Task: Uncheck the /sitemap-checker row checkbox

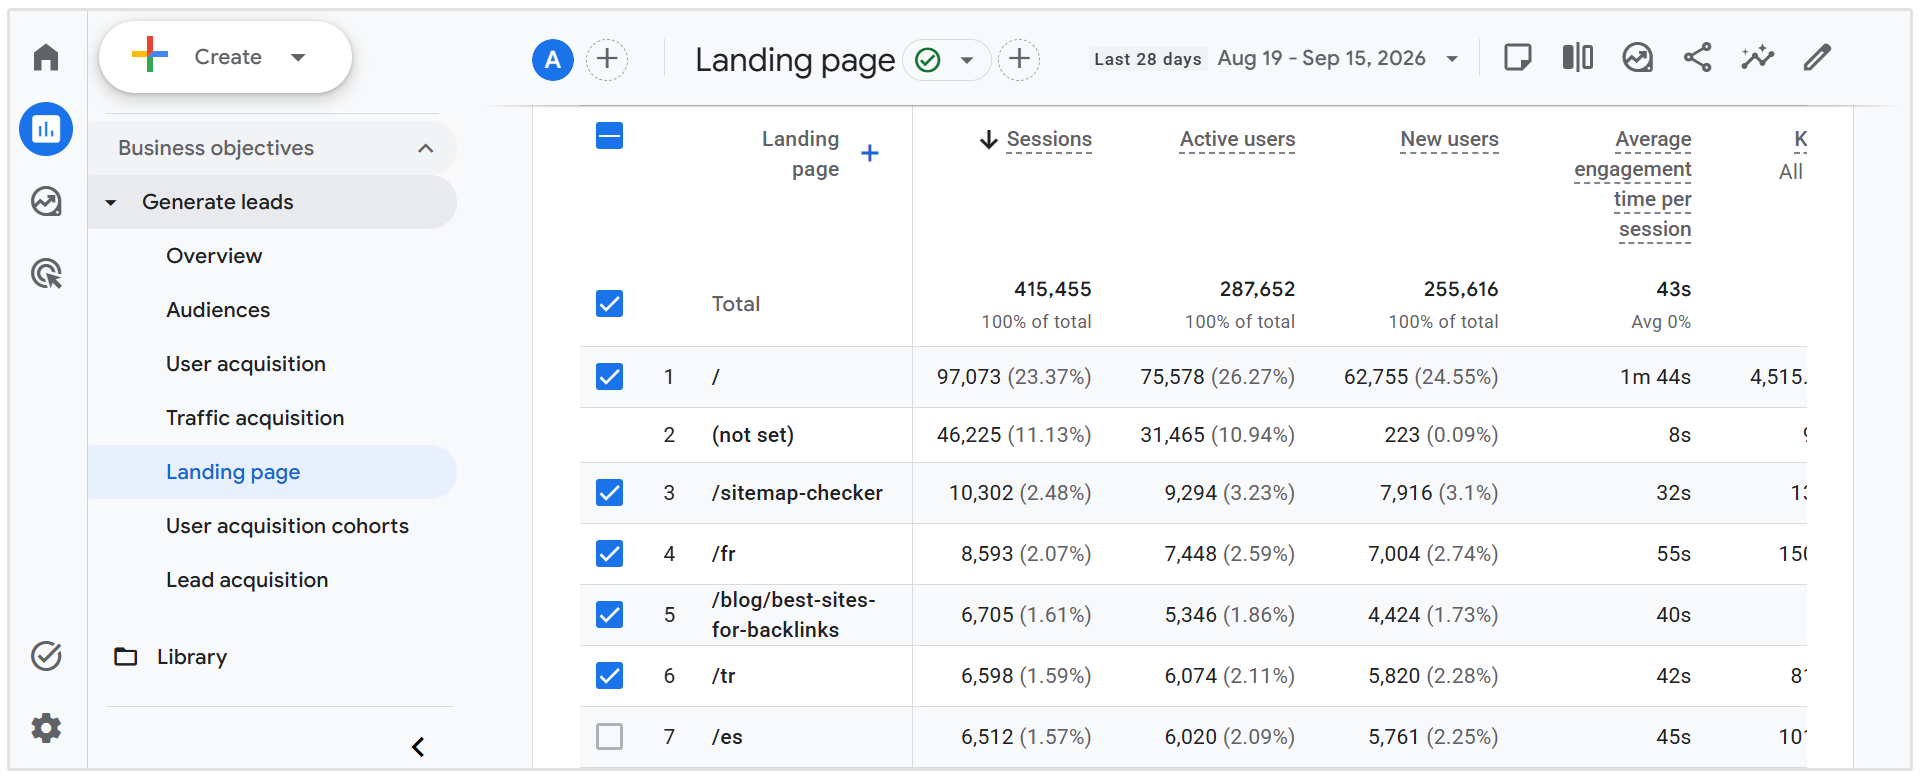Action: (x=609, y=493)
